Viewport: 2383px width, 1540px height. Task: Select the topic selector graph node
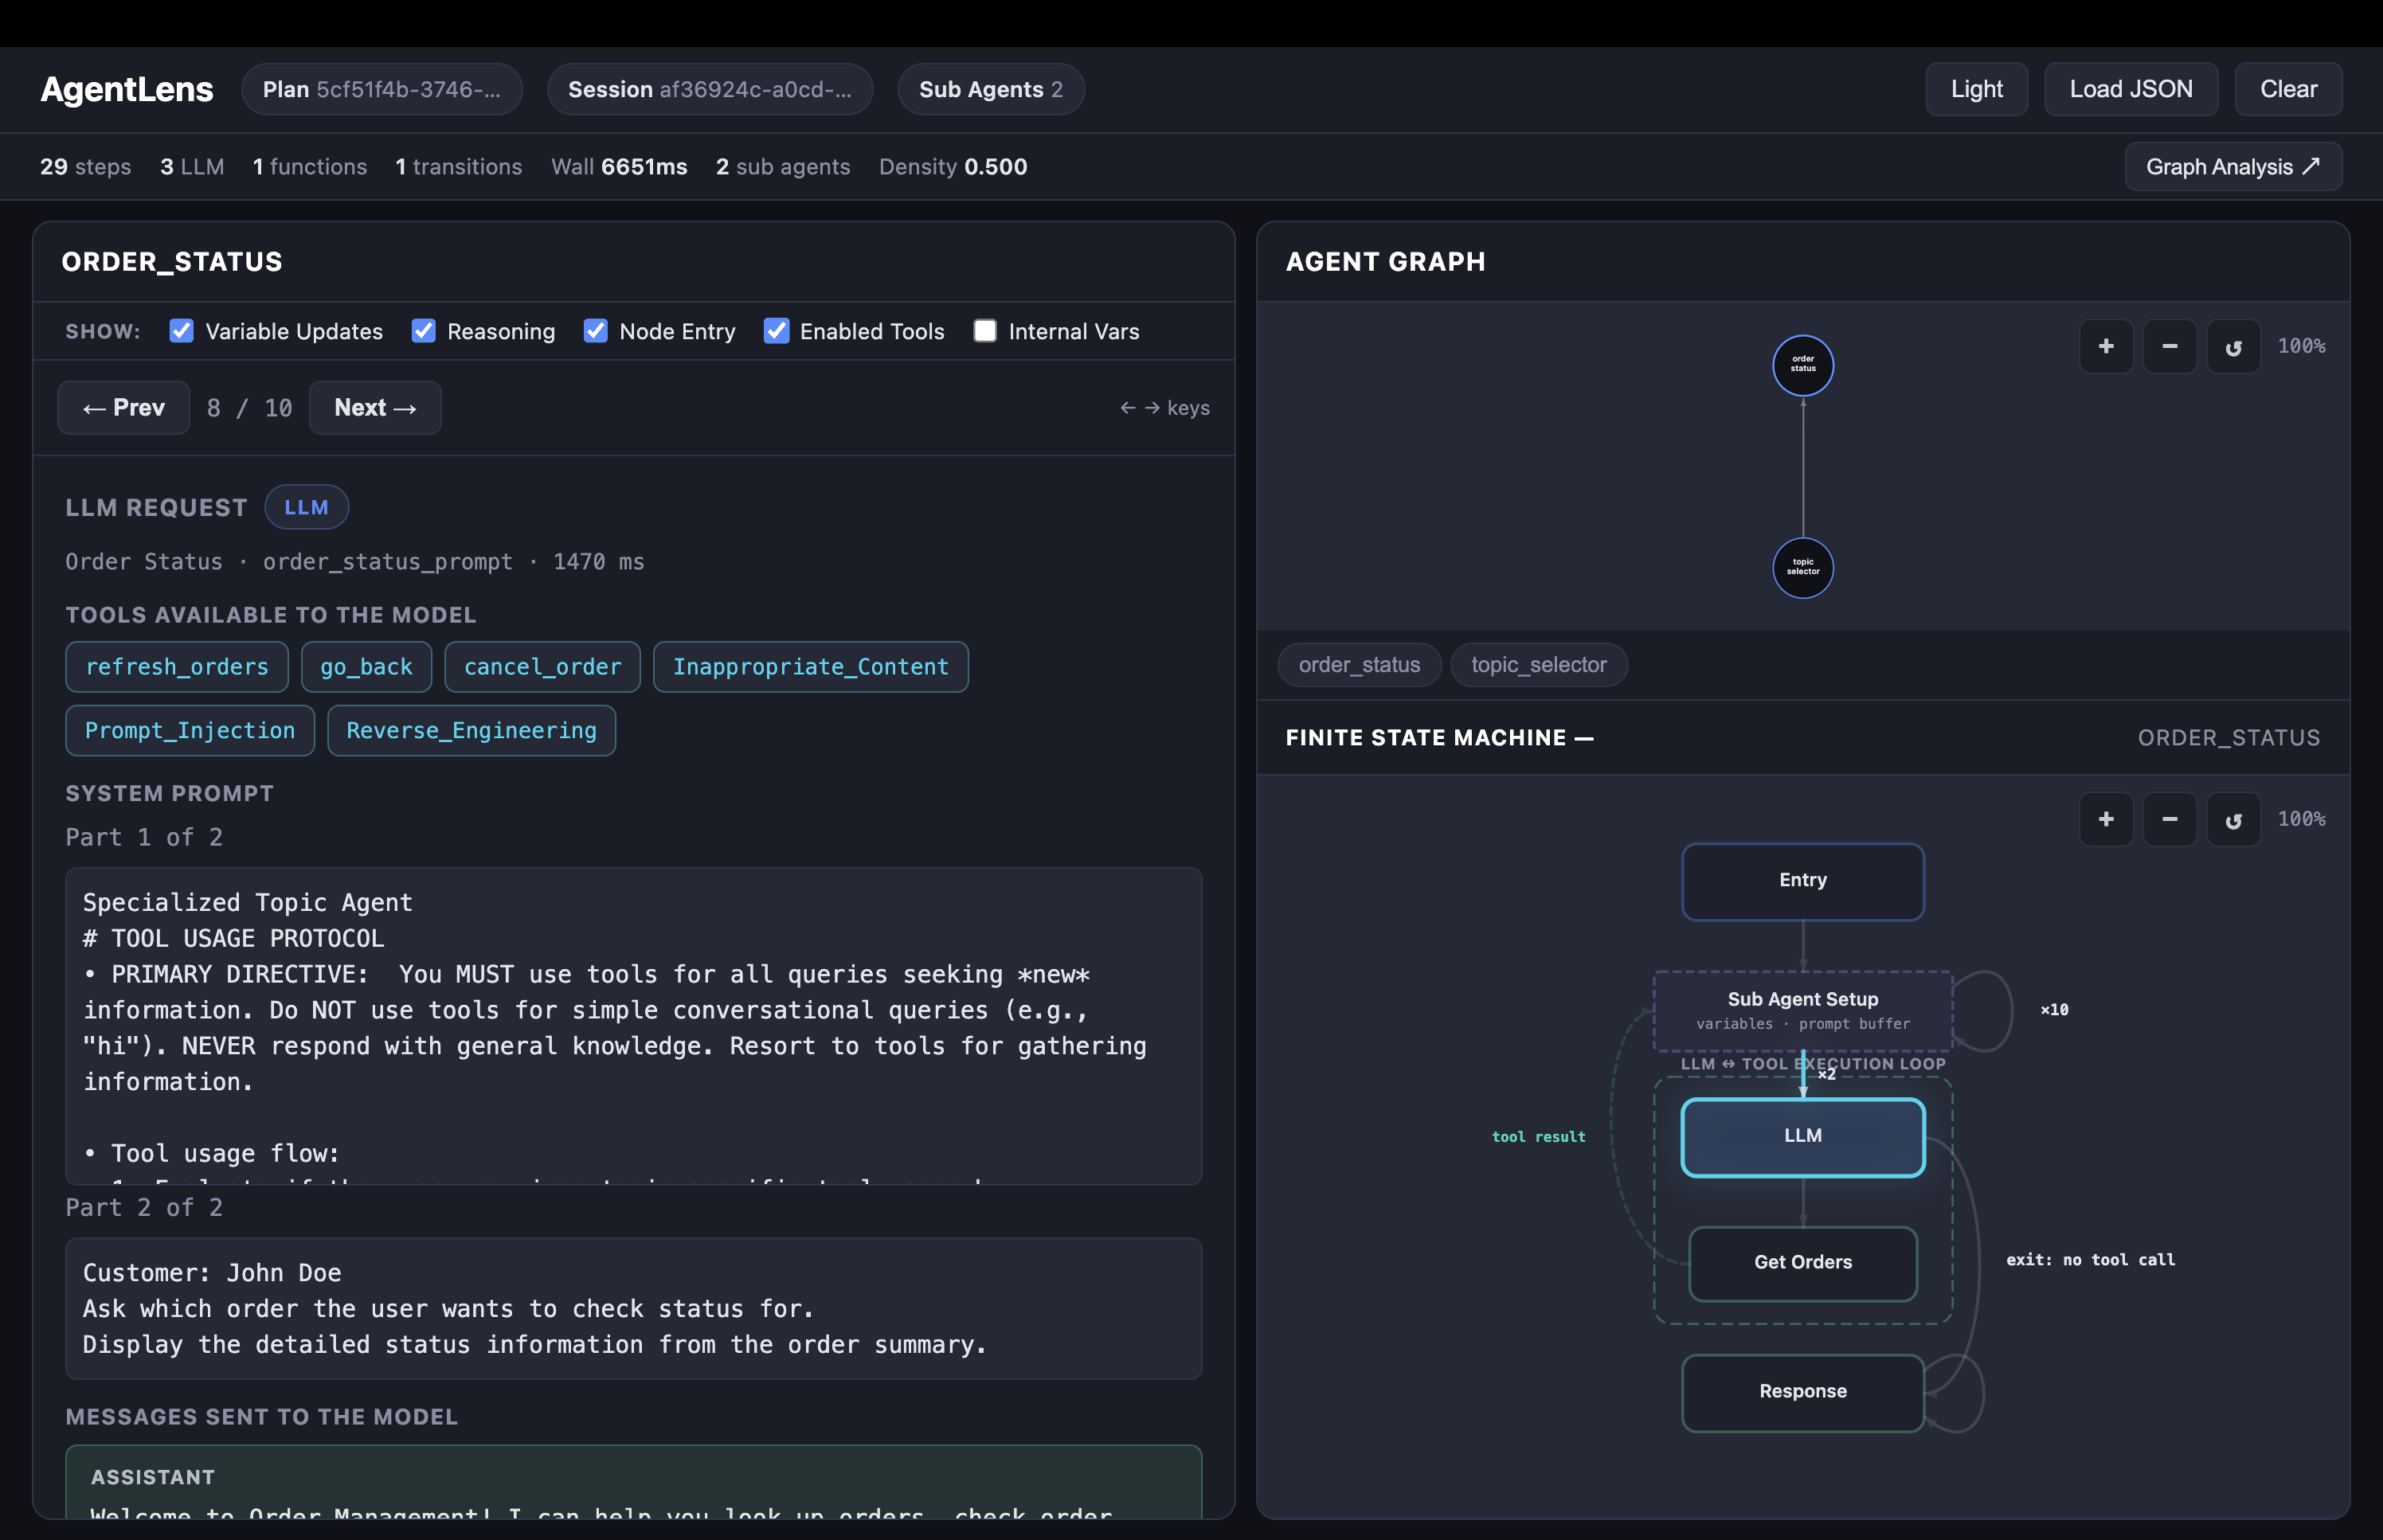tap(1802, 568)
